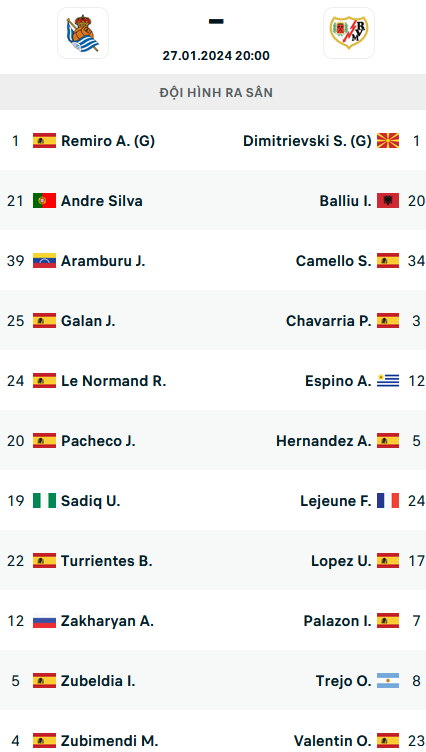Open player Remiro A. (G)
Image resolution: width=426 pixels, height=752 pixels.
click(x=108, y=141)
